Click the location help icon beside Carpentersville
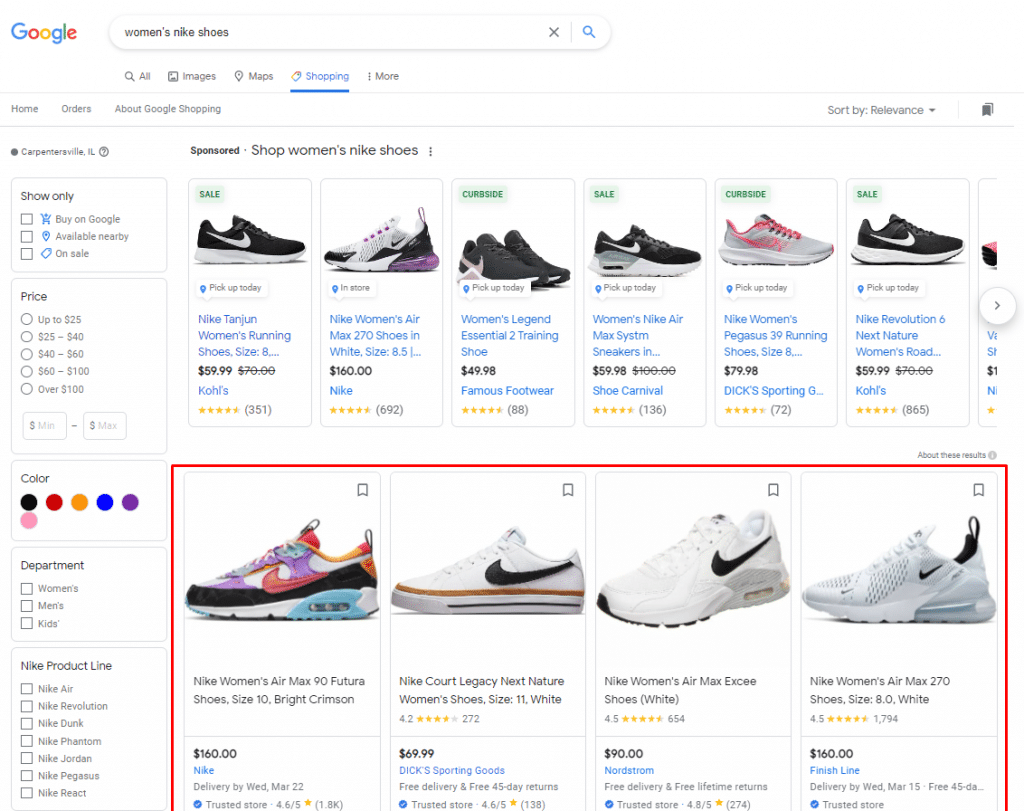Viewport: 1024px width, 811px height. coord(104,152)
